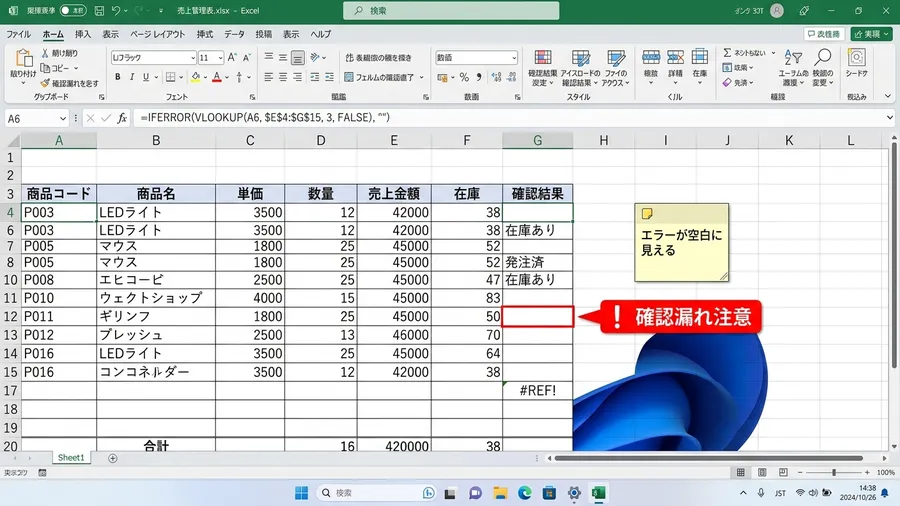Click the yellow fill color swatch

point(196,77)
